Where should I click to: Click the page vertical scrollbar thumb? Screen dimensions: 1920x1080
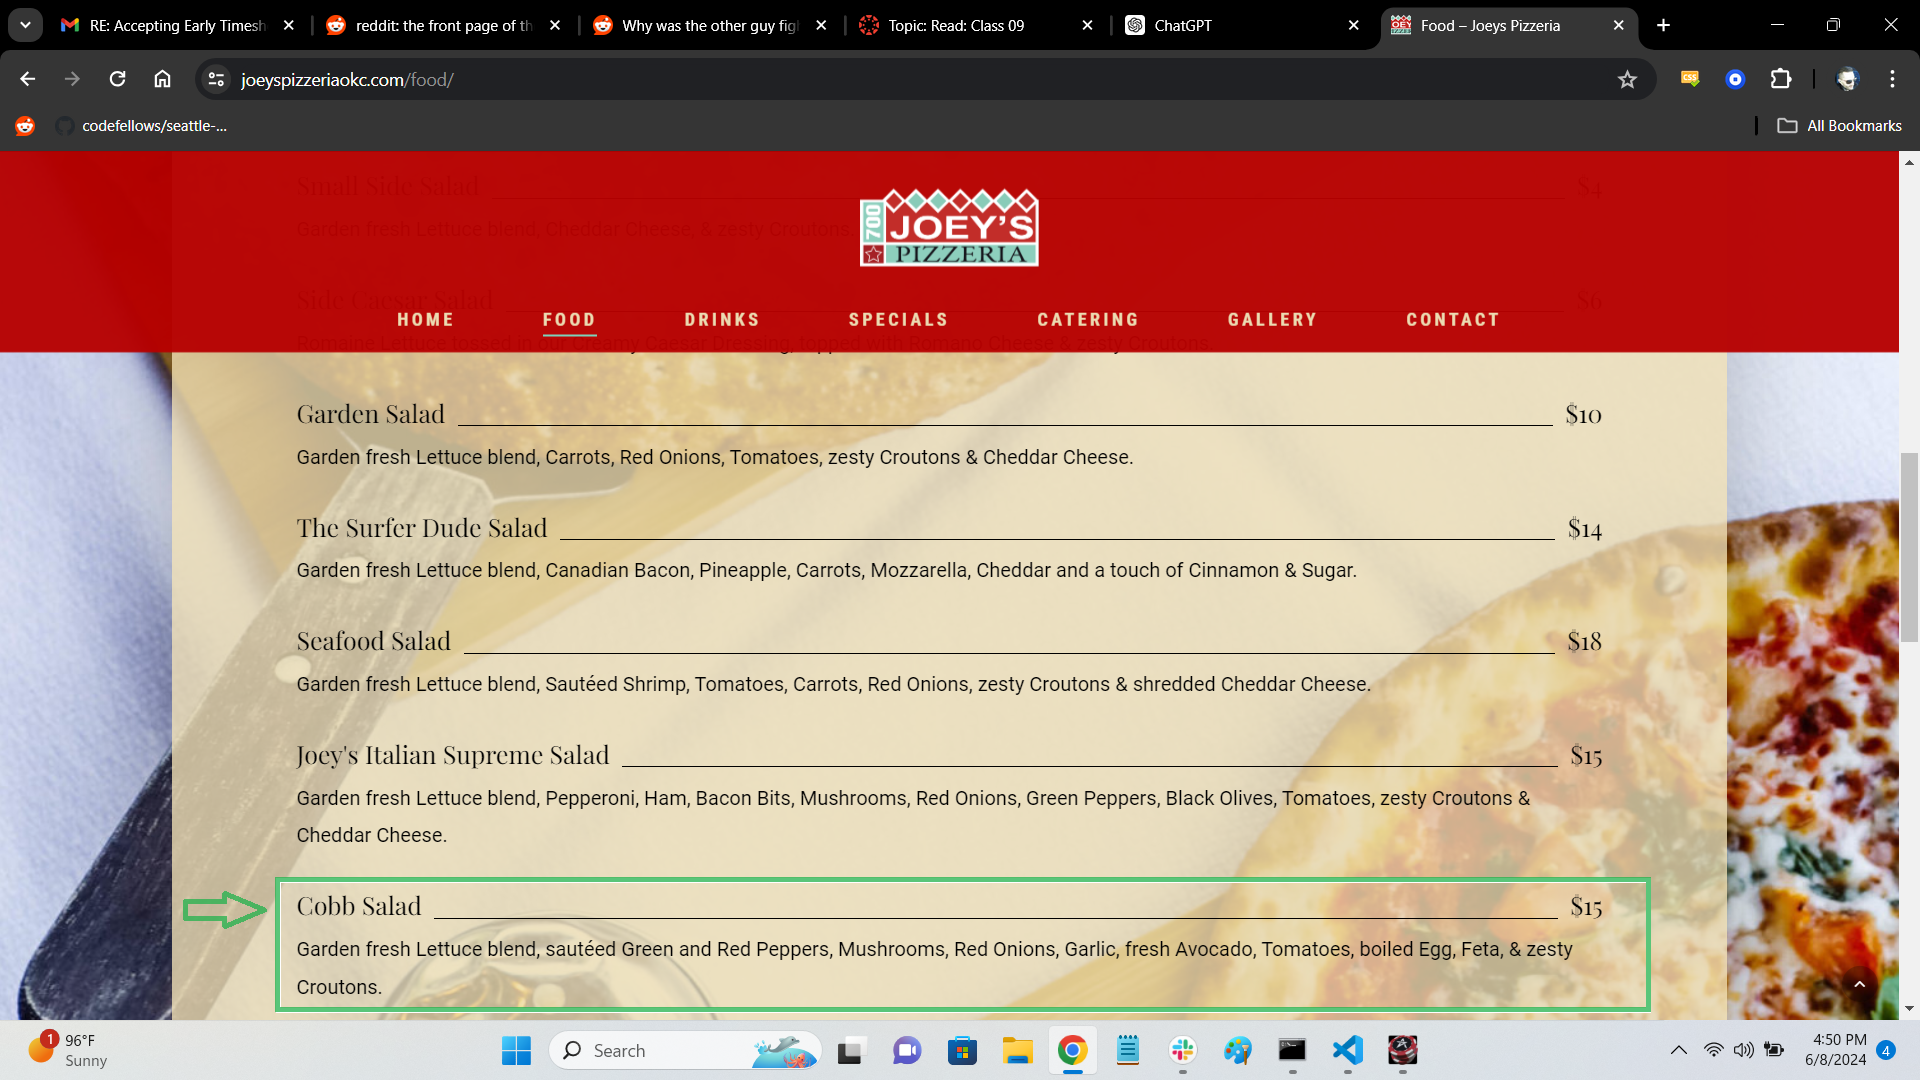(1909, 547)
